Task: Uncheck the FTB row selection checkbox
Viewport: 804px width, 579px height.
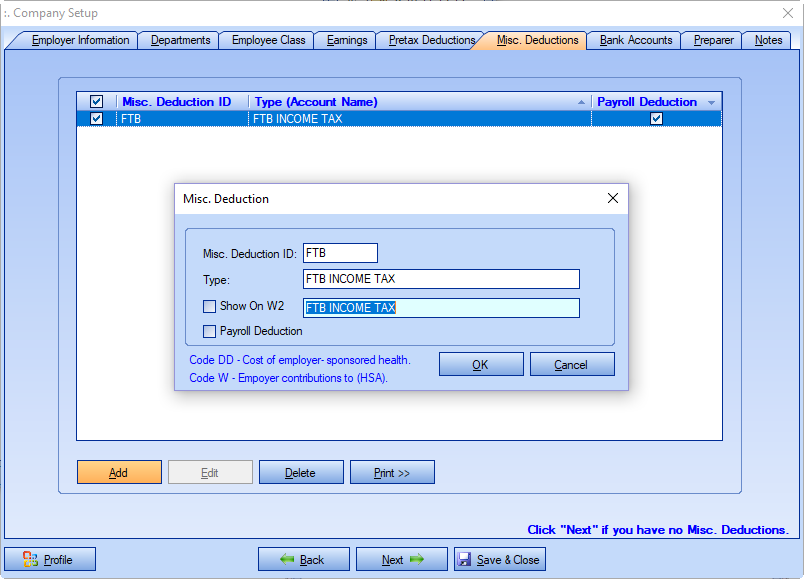Action: (x=97, y=118)
